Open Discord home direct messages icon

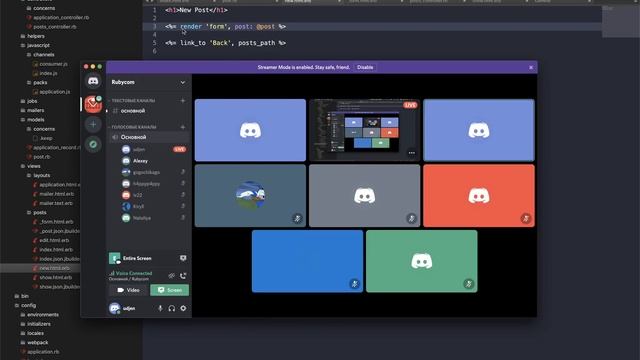tap(93, 81)
